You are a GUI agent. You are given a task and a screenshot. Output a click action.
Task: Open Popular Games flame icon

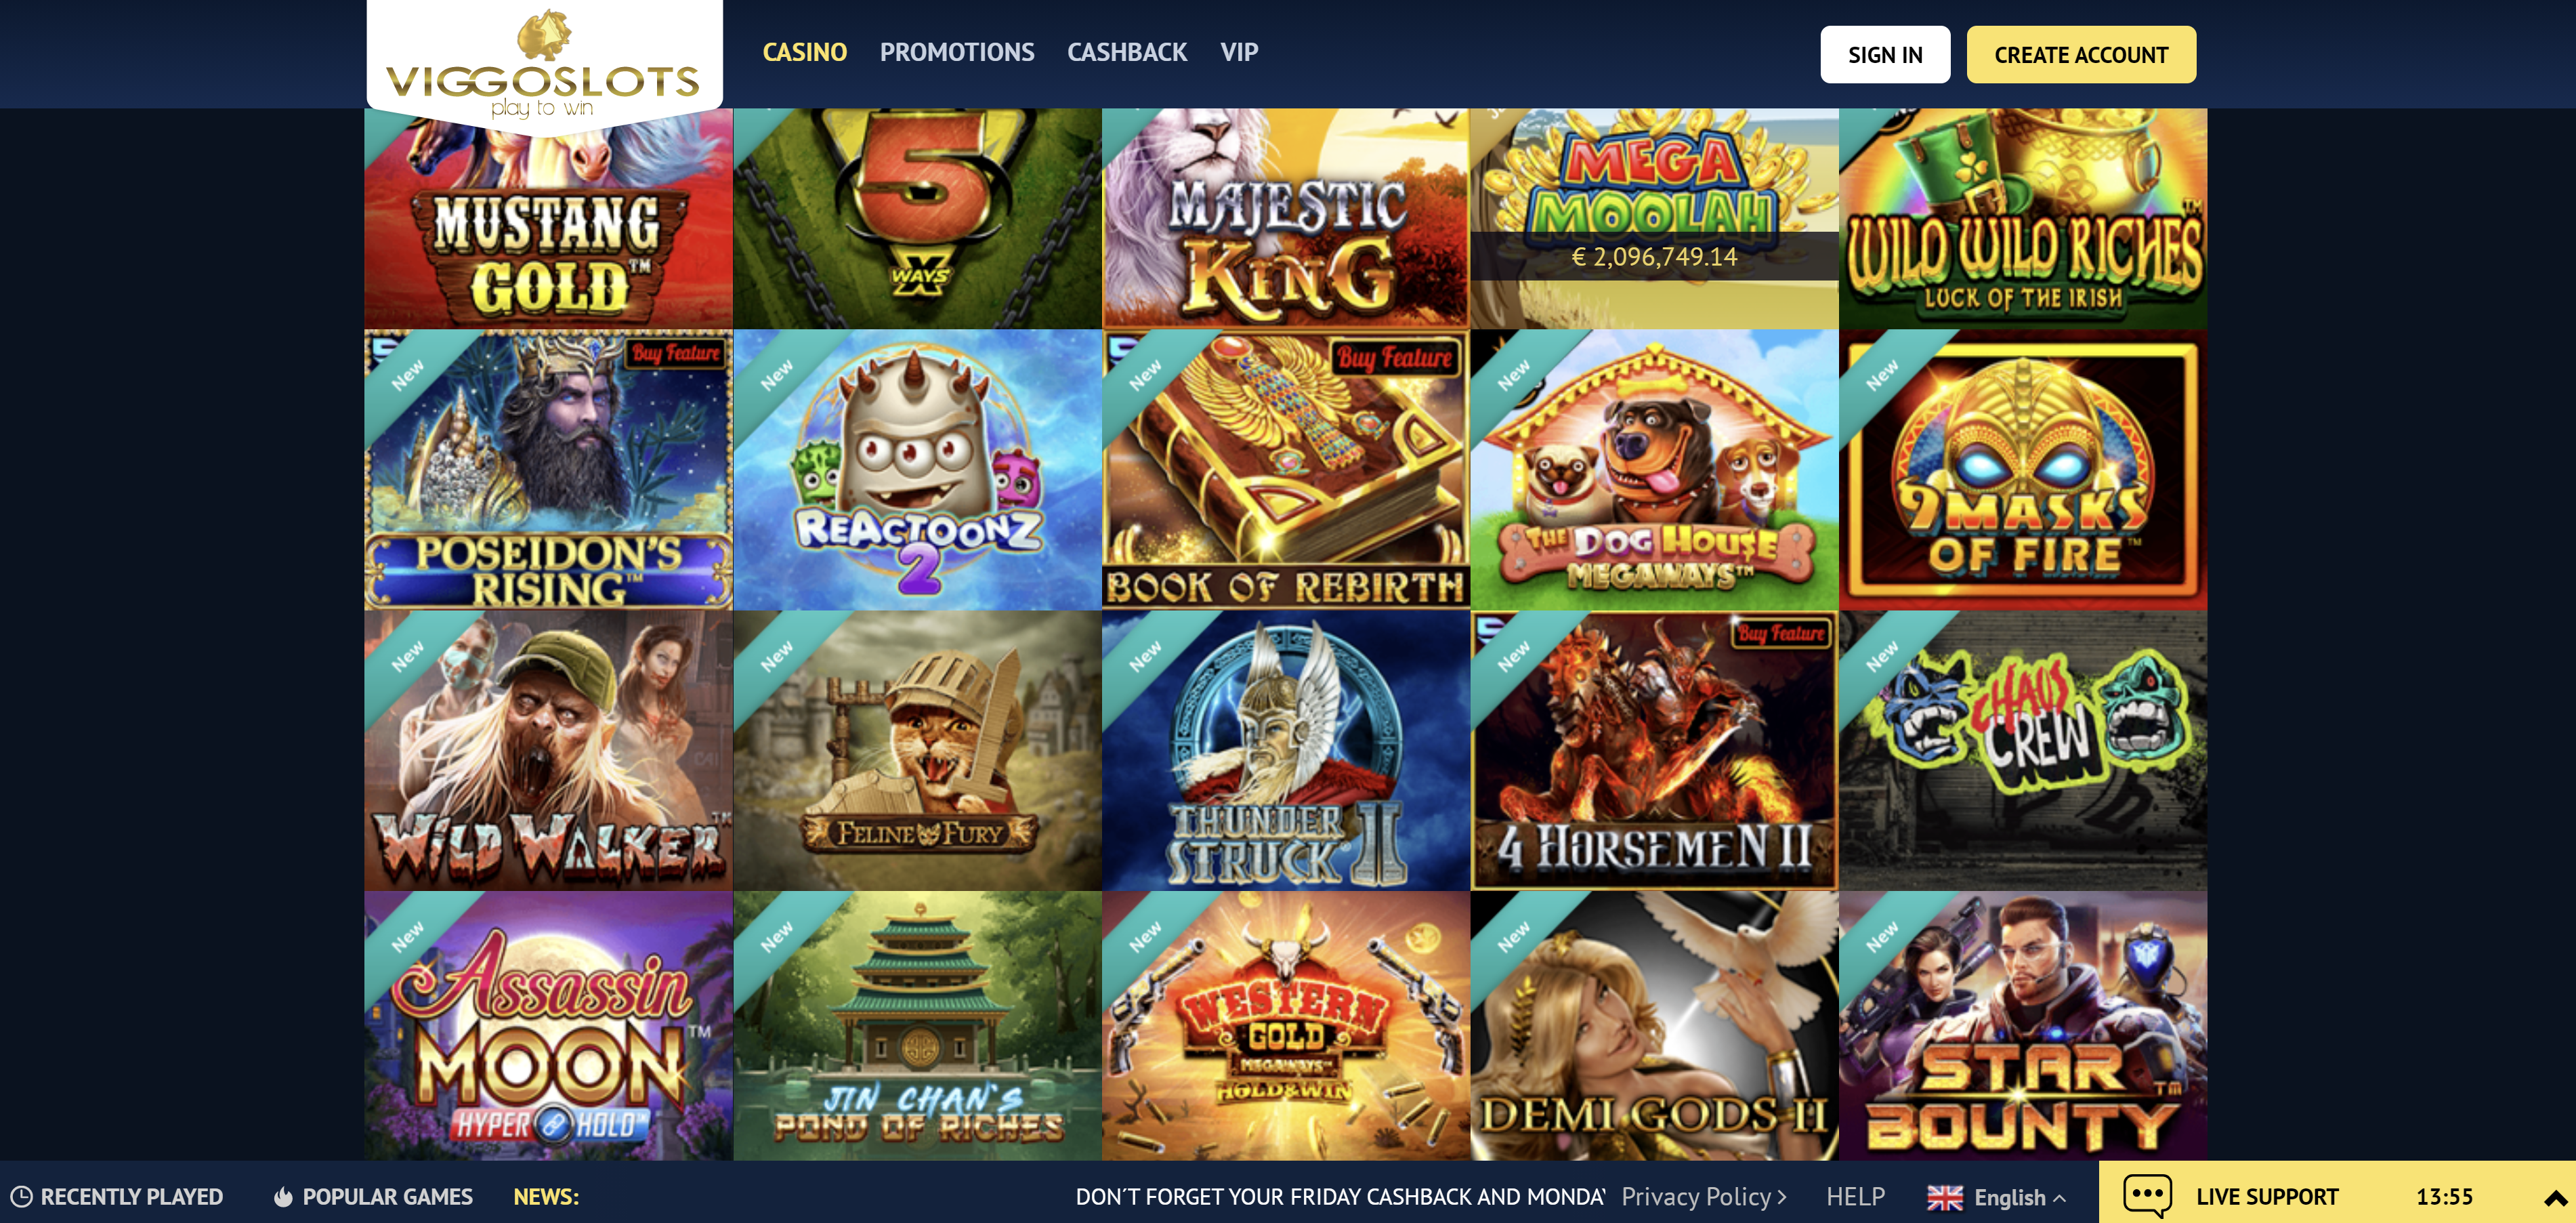coord(284,1196)
